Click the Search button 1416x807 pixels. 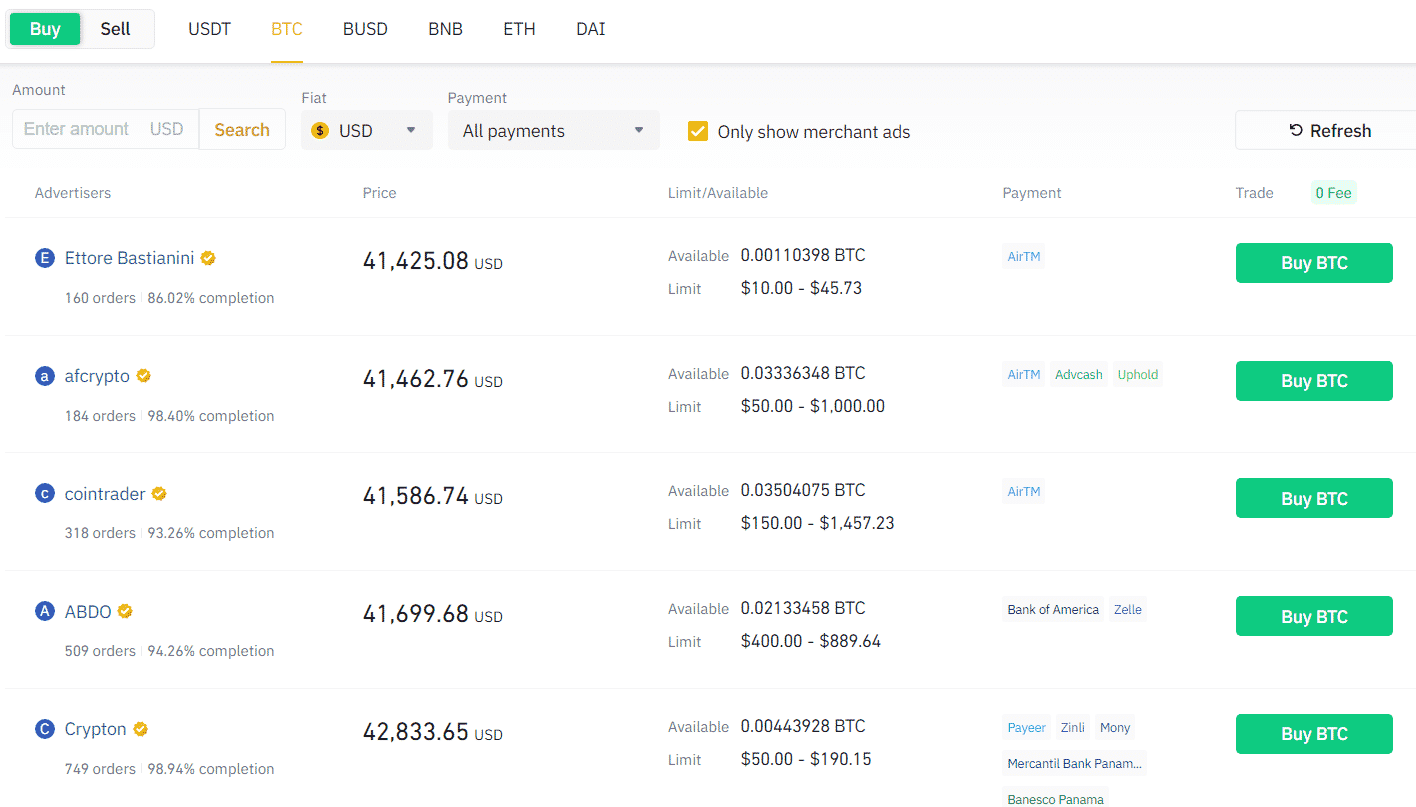242,130
